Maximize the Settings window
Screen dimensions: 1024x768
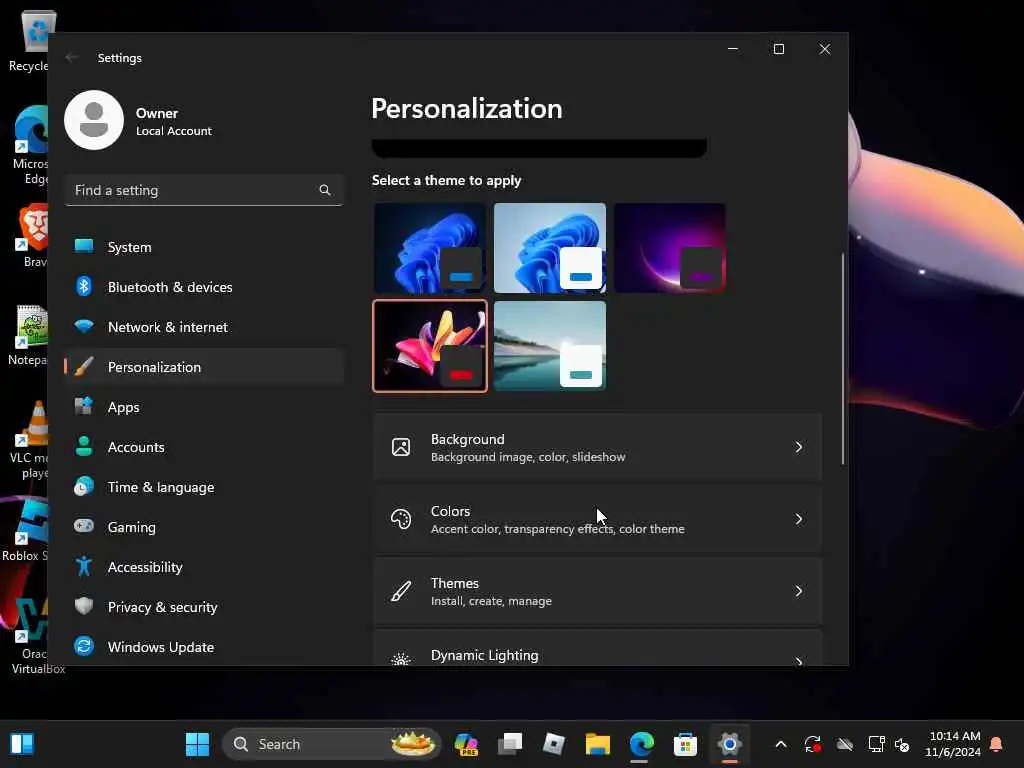pyautogui.click(x=778, y=49)
